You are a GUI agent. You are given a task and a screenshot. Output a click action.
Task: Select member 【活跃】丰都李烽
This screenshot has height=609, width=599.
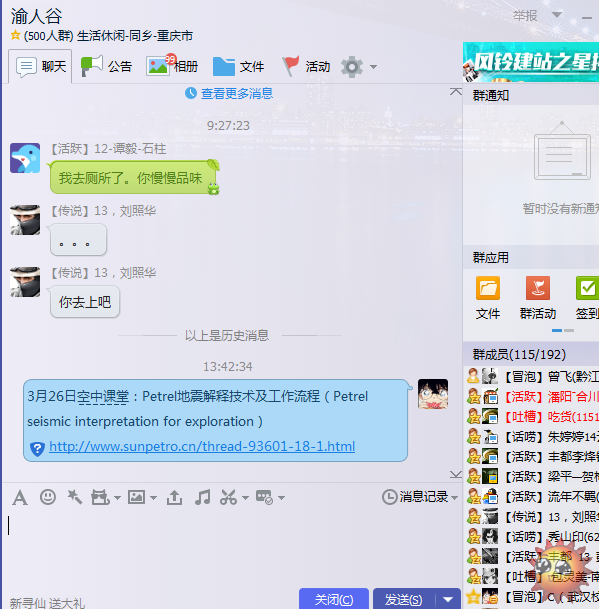(x=532, y=457)
